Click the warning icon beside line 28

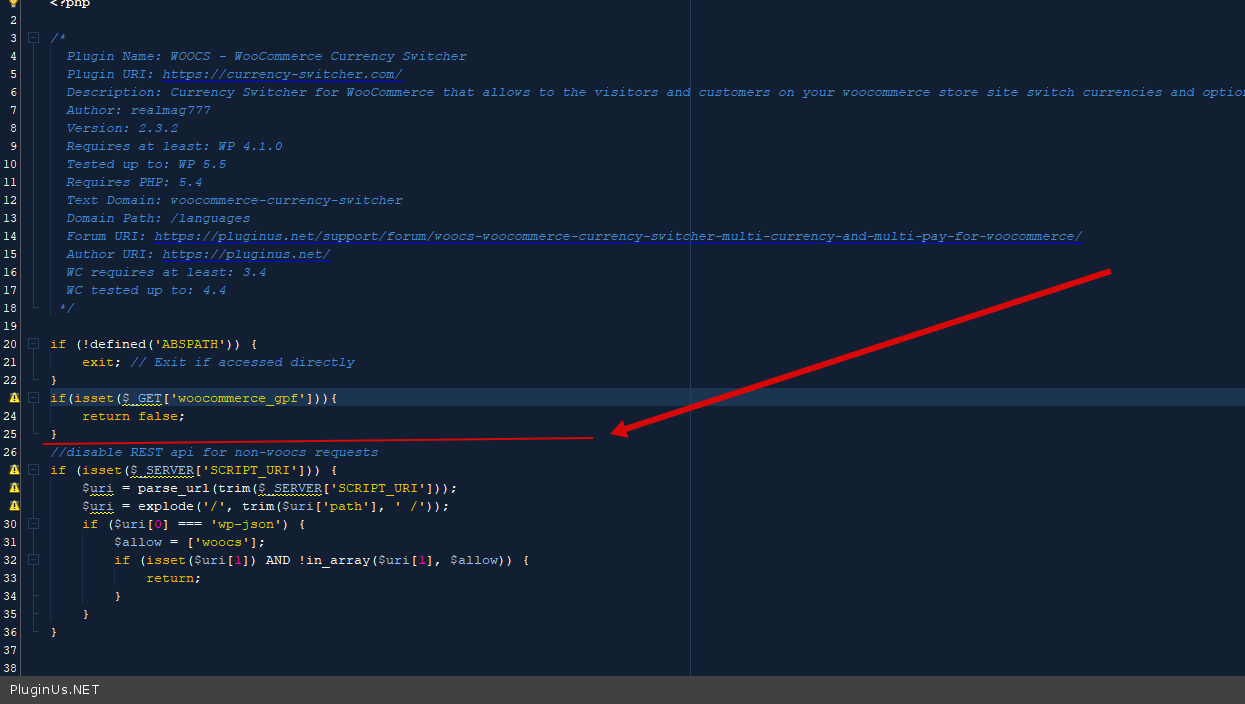click(14, 488)
